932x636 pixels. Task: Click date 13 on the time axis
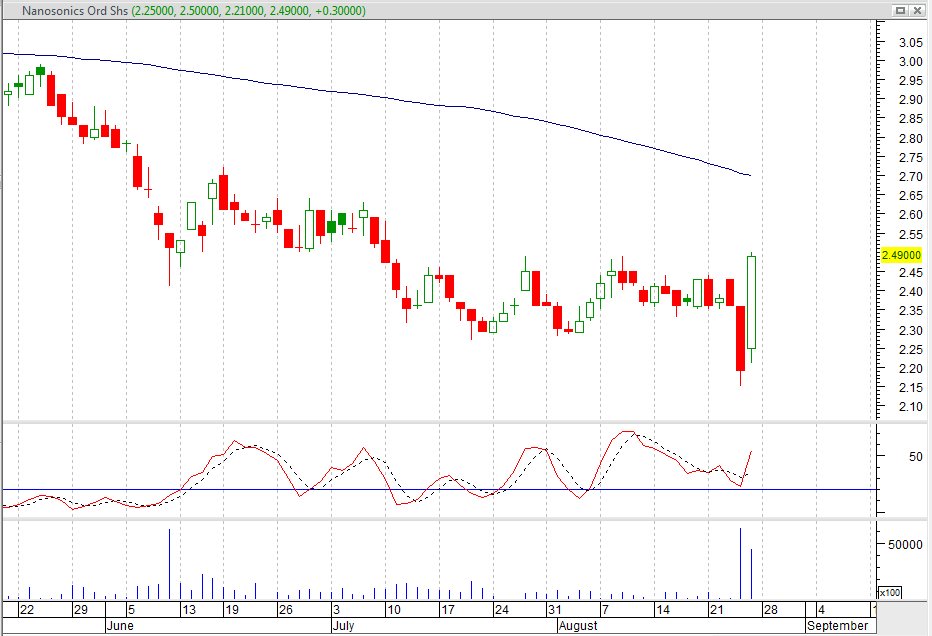tap(188, 610)
